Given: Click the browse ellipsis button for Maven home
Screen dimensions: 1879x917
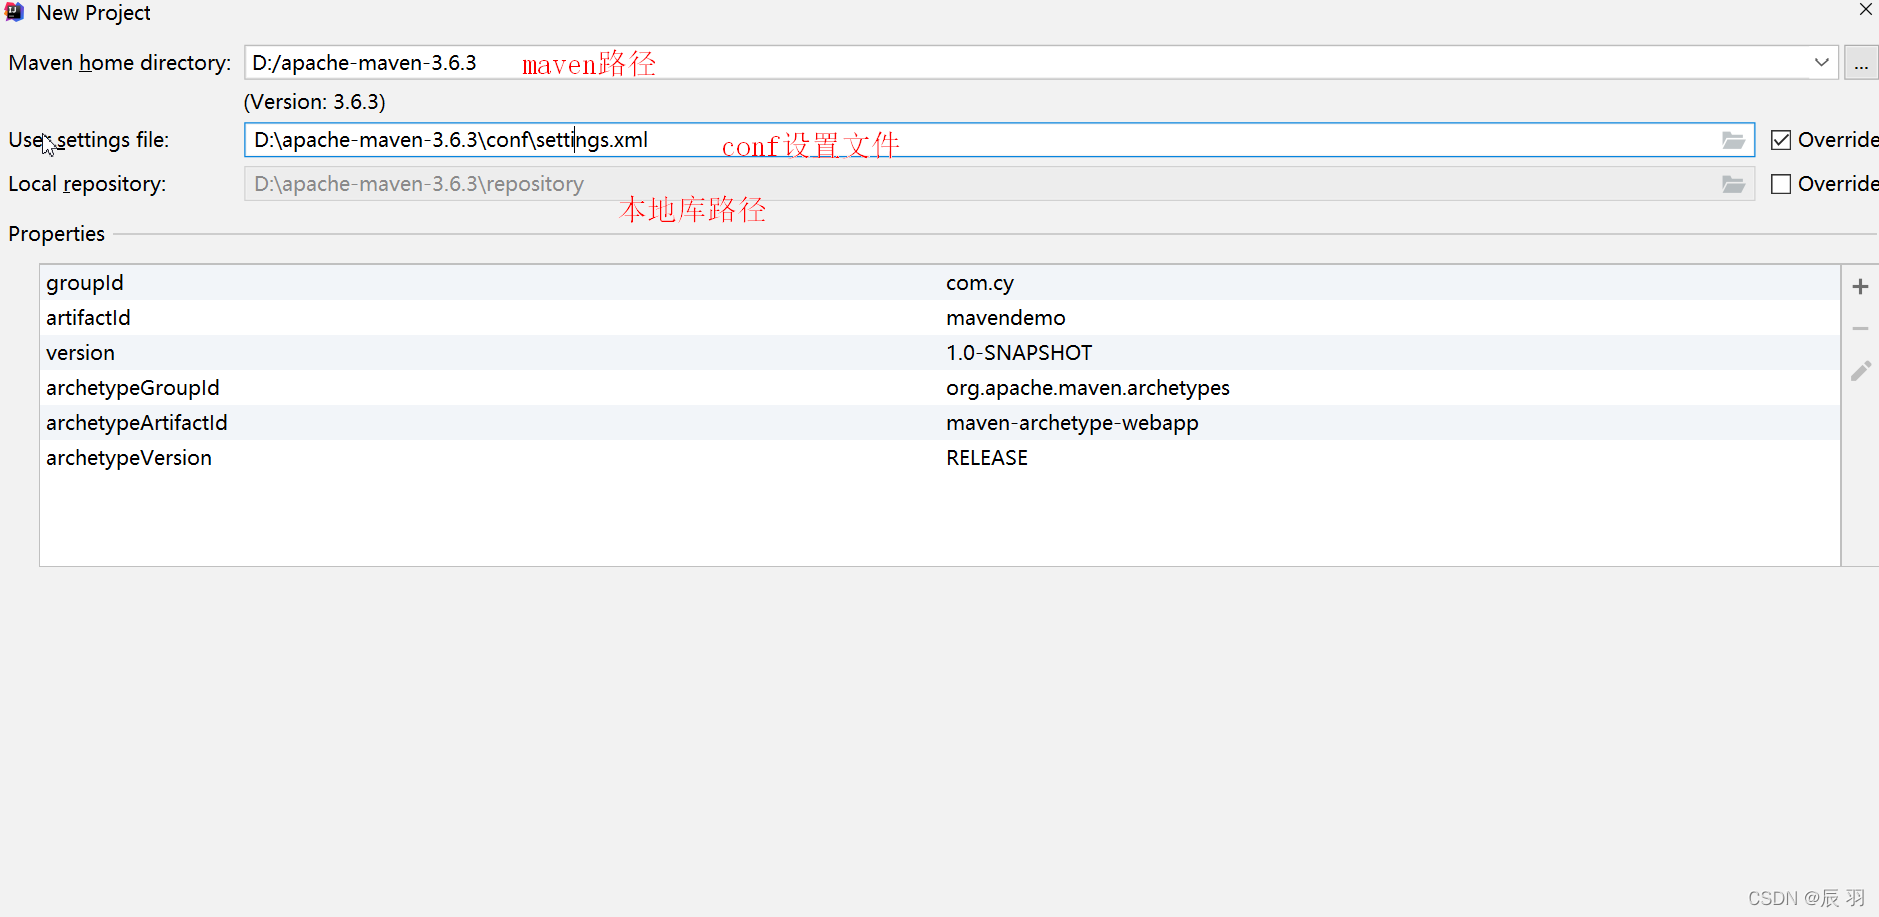Looking at the screenshot, I should [1860, 63].
